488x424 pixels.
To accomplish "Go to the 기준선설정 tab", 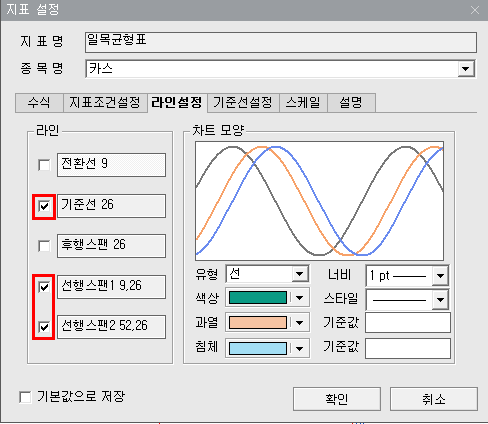I will 243,103.
